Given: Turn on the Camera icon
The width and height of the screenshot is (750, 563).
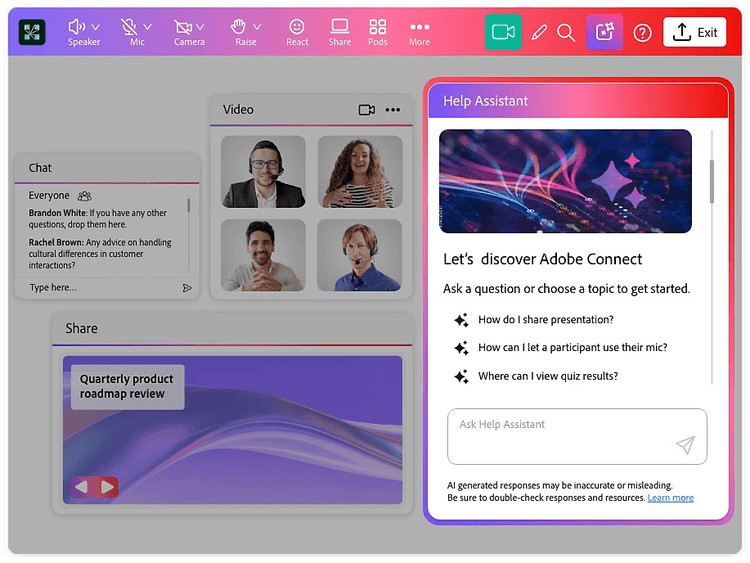Looking at the screenshot, I should click(x=183, y=27).
